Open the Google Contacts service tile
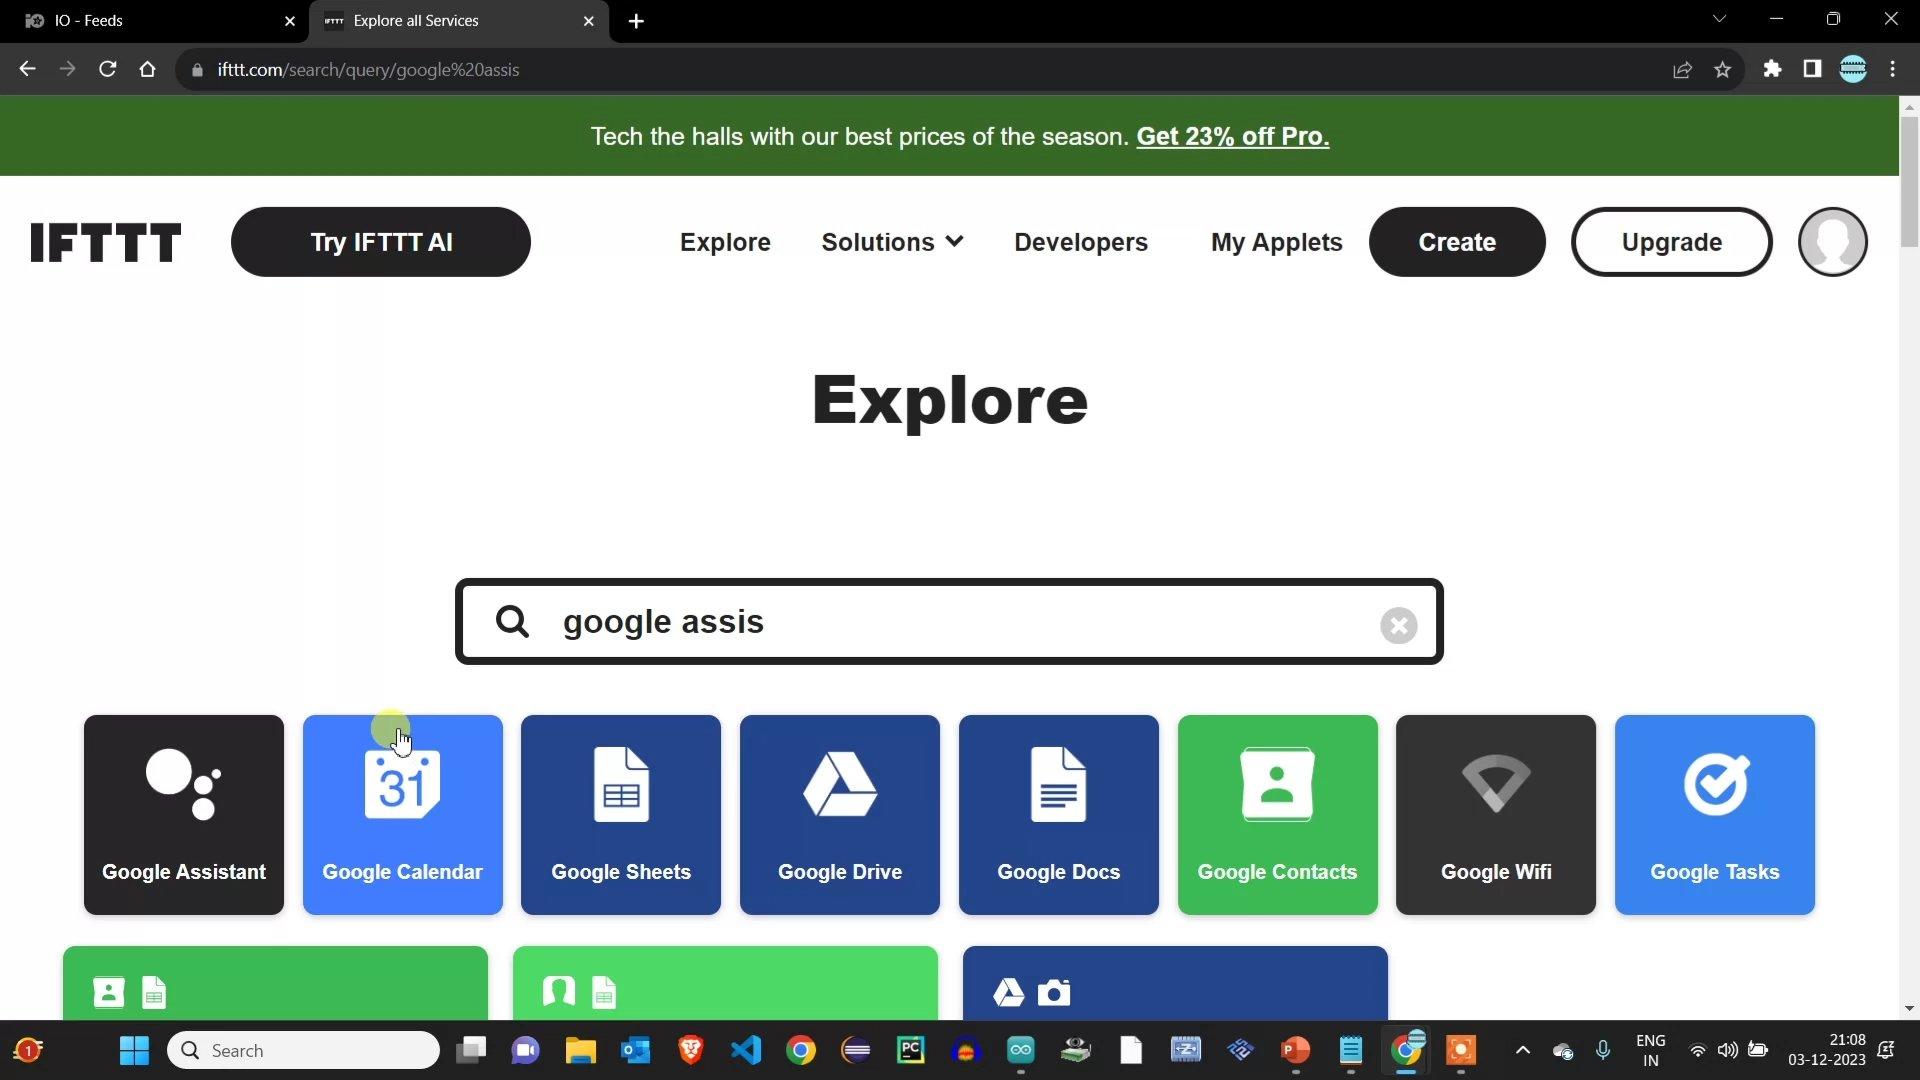The image size is (1920, 1080). (x=1278, y=814)
